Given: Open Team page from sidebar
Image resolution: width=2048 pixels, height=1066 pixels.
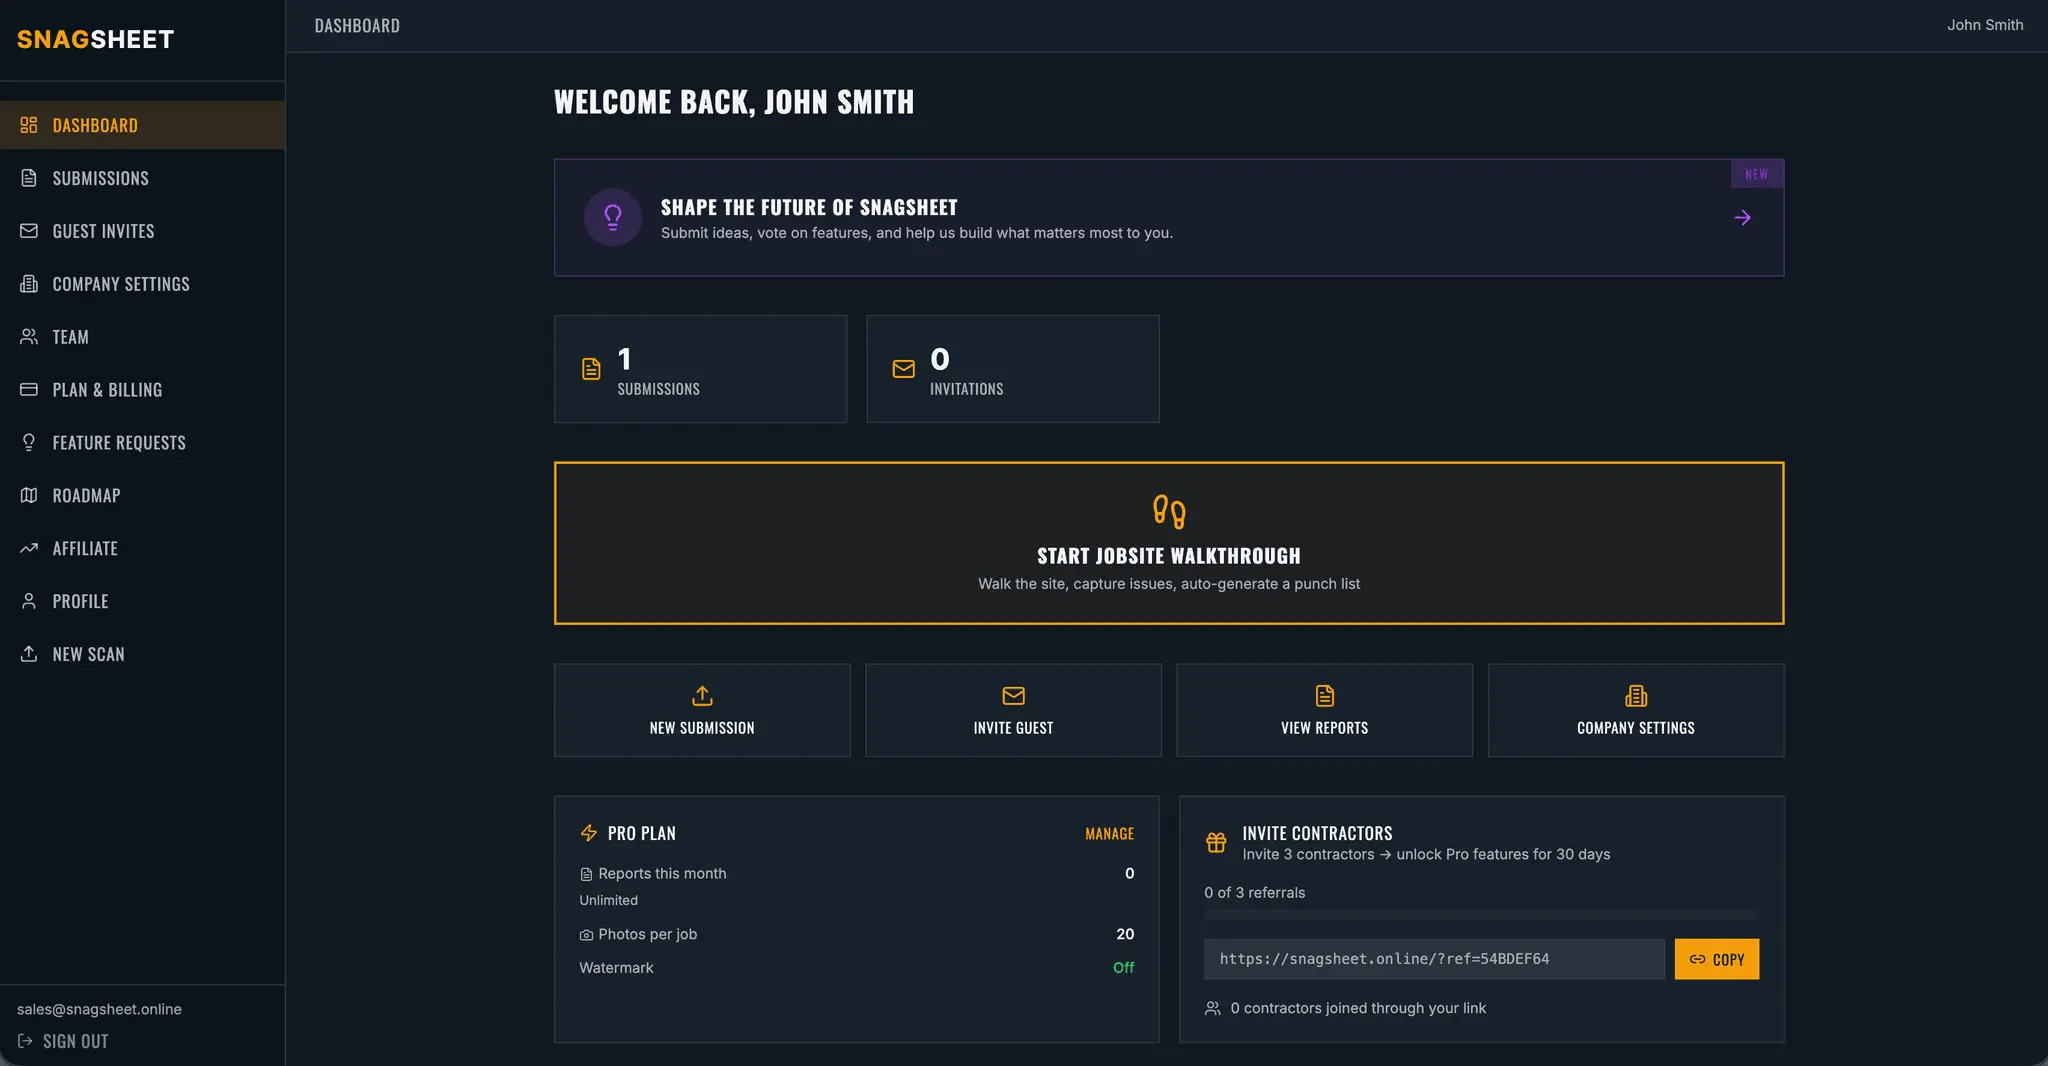Looking at the screenshot, I should point(142,337).
